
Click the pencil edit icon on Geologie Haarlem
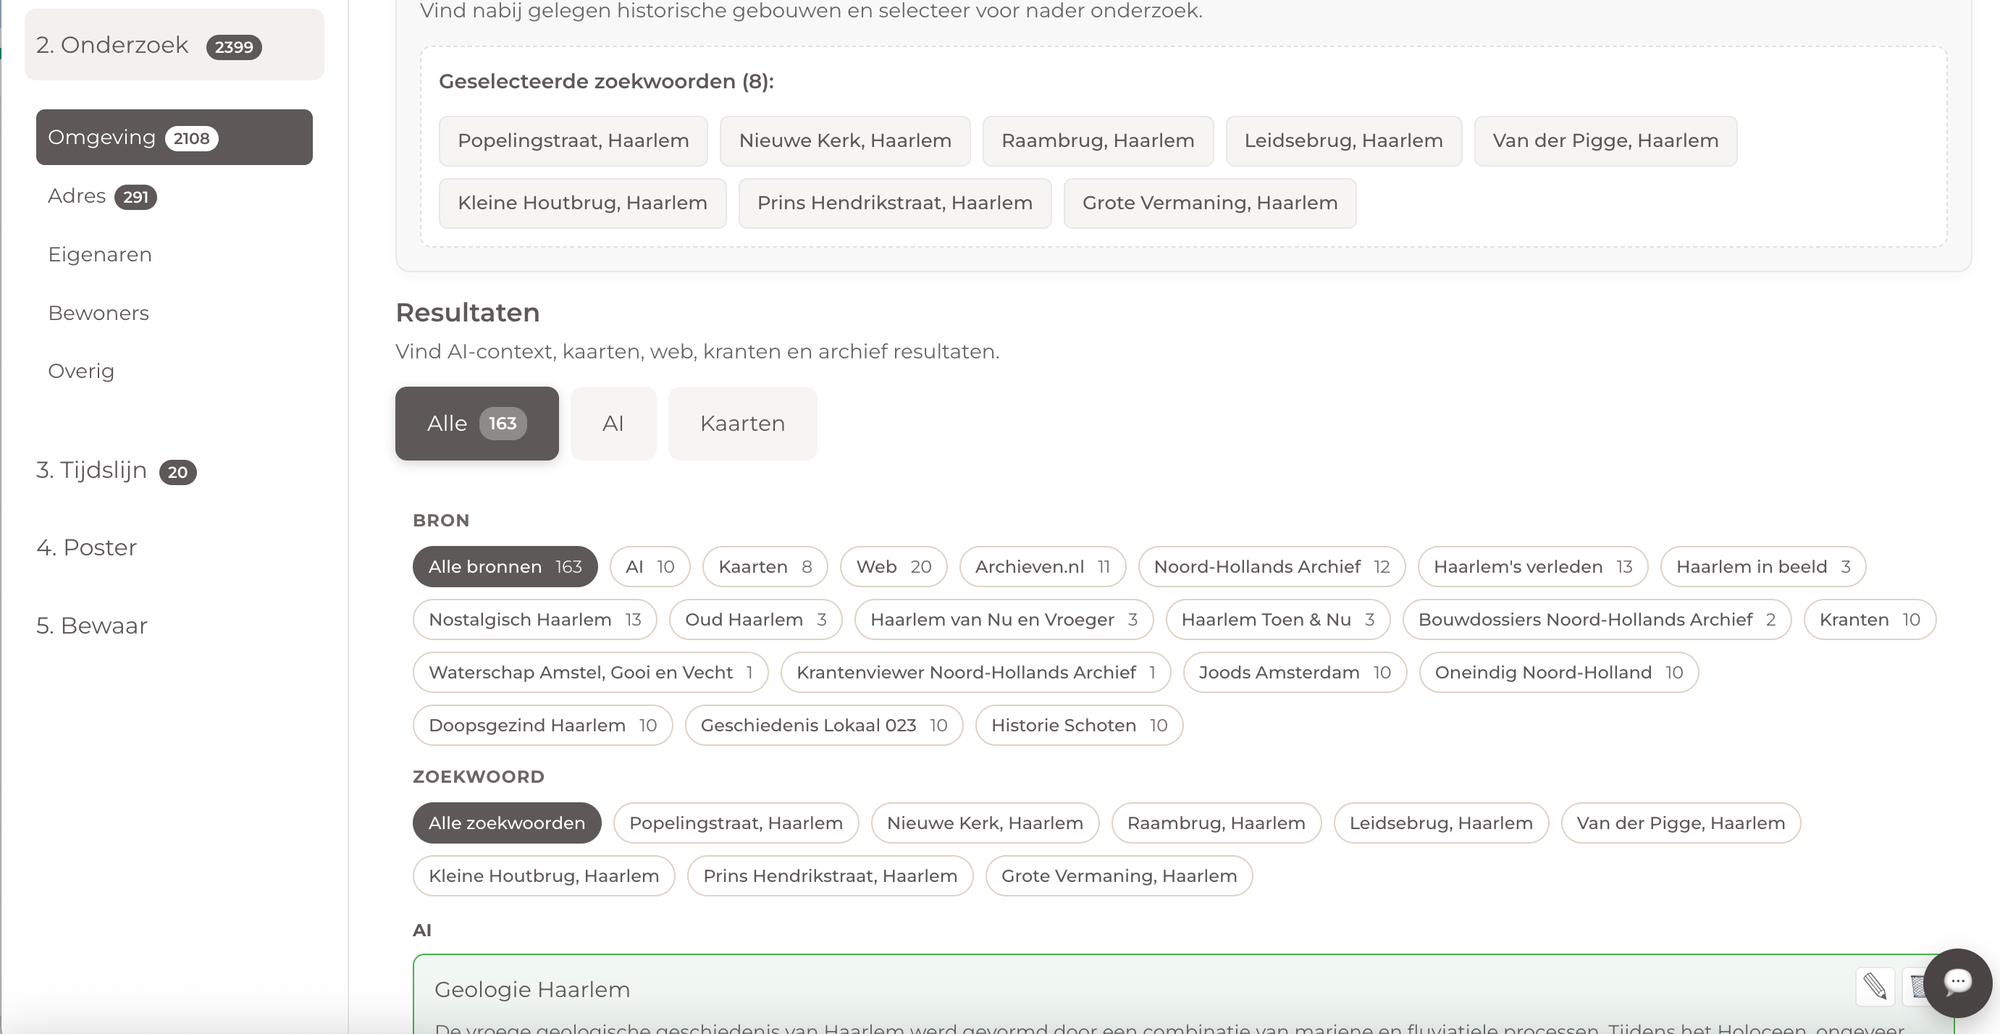click(x=1875, y=987)
